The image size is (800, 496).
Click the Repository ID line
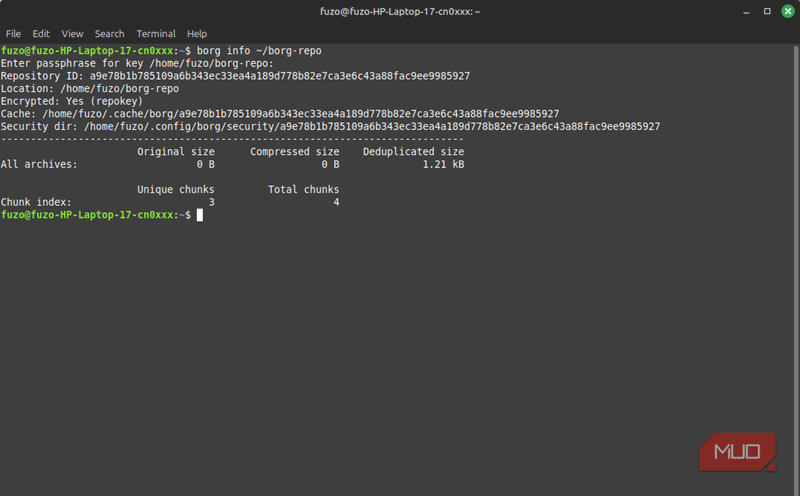235,76
